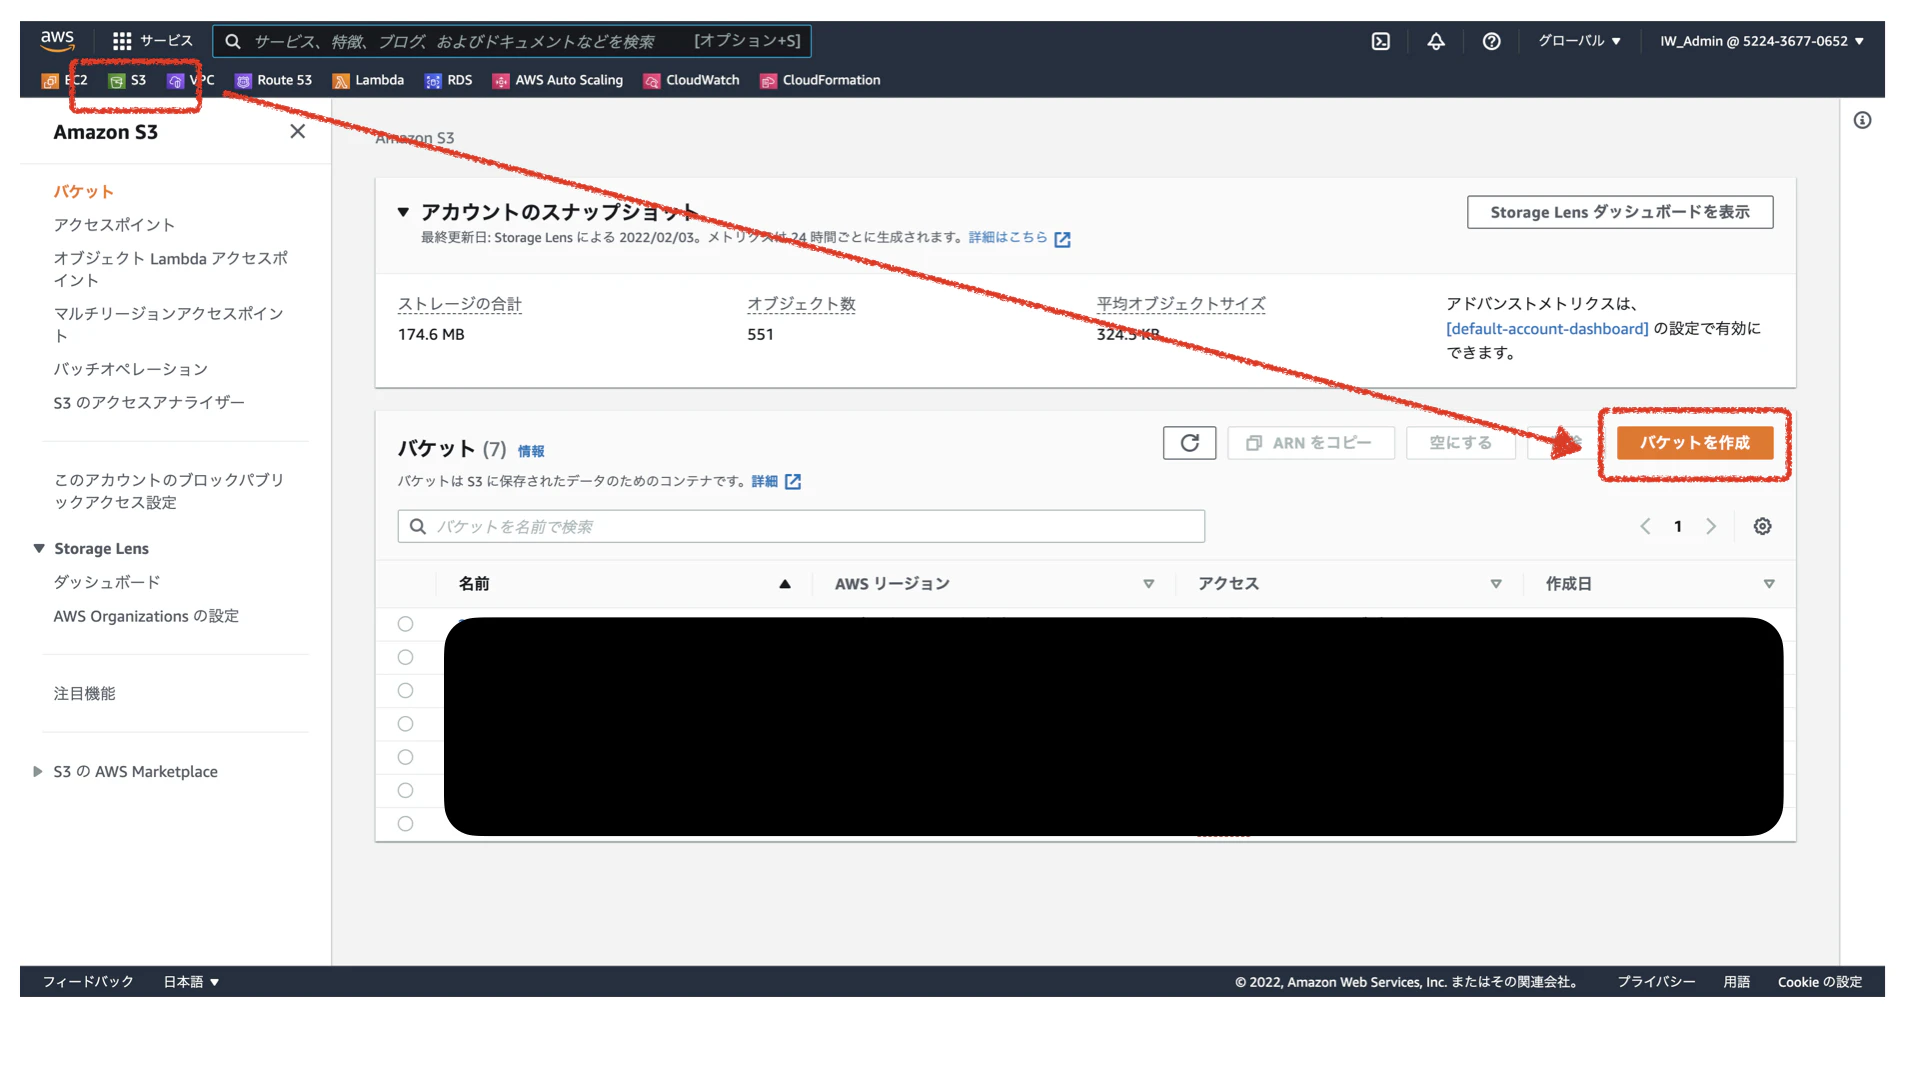Click the help question mark icon

1491,41
